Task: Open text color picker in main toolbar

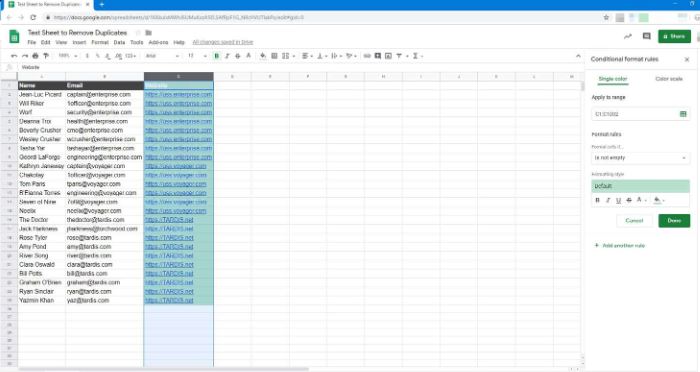Action: [248, 56]
